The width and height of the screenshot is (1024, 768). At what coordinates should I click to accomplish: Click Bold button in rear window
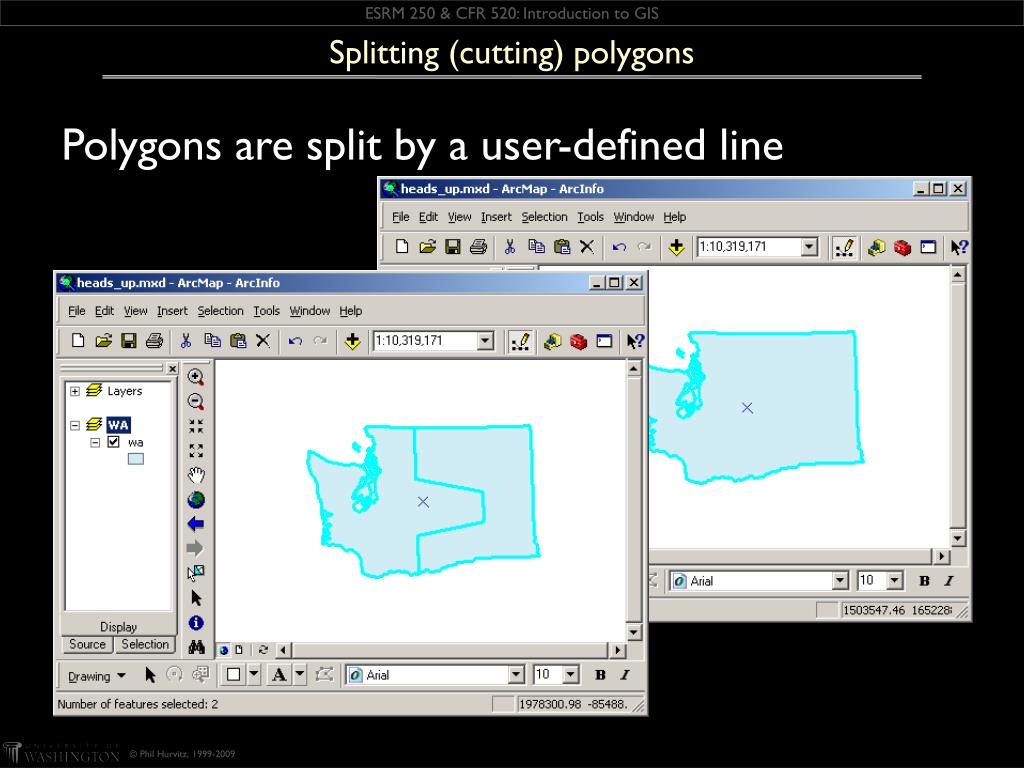(x=924, y=581)
